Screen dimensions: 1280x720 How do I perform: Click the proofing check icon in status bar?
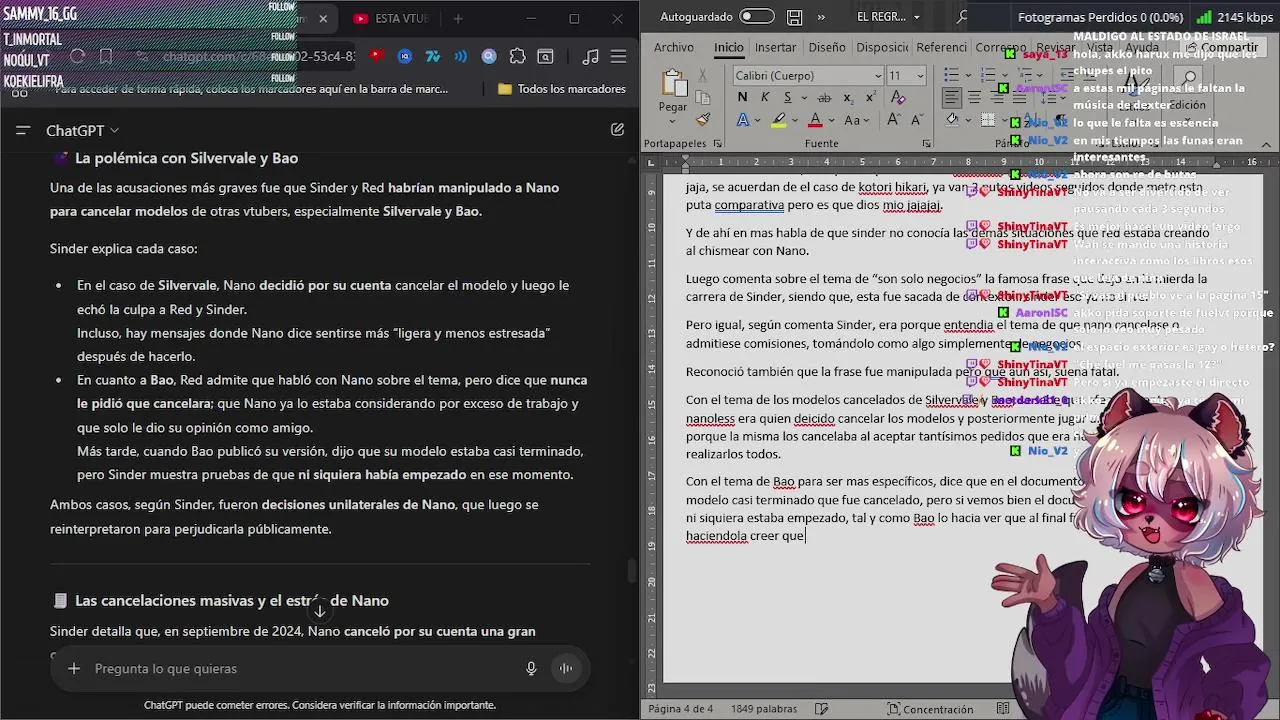pos(821,709)
